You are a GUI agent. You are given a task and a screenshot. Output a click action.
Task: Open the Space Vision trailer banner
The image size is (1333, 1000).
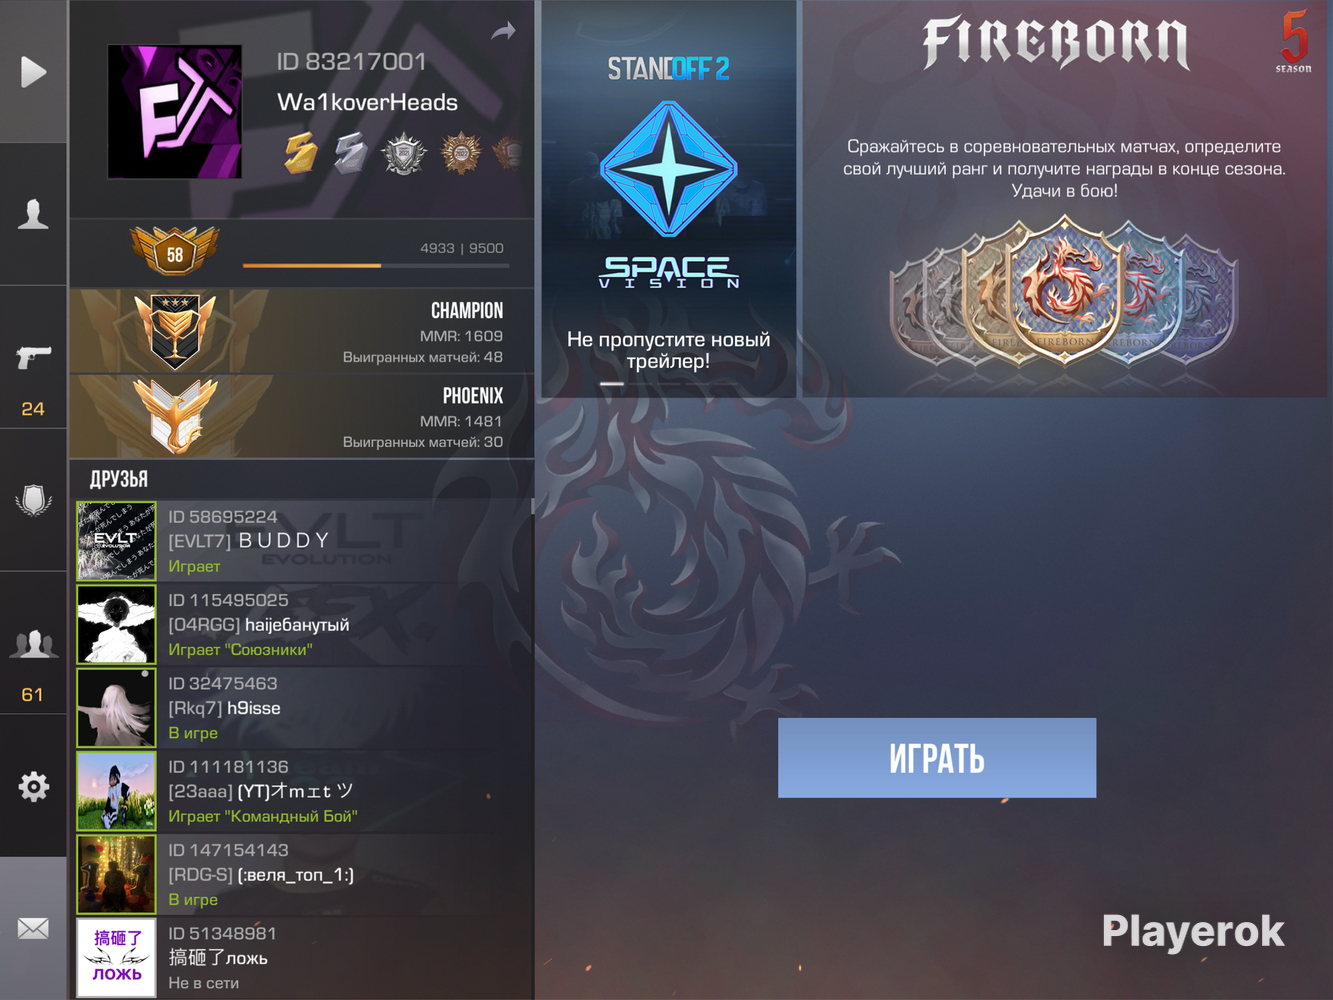pyautogui.click(x=668, y=199)
